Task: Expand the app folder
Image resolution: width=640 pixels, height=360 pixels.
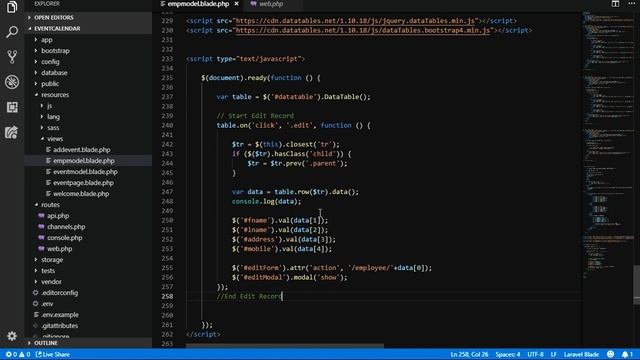Action: [x=47, y=40]
